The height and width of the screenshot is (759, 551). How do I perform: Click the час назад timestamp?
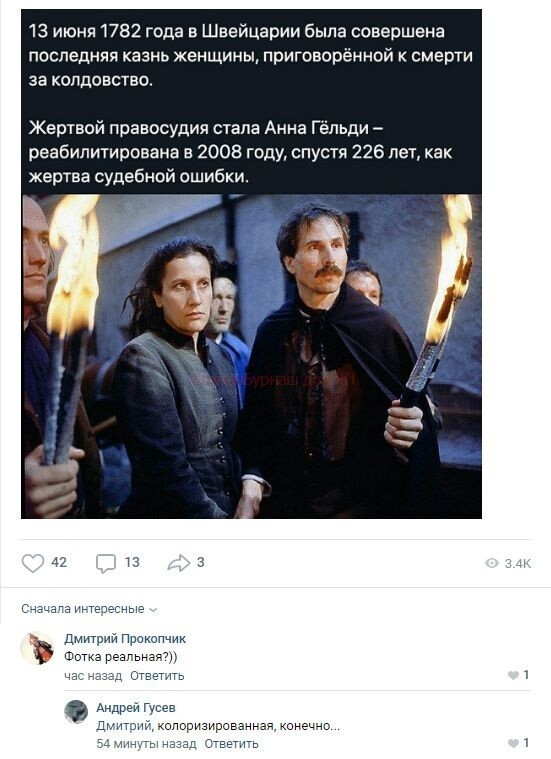click(93, 676)
